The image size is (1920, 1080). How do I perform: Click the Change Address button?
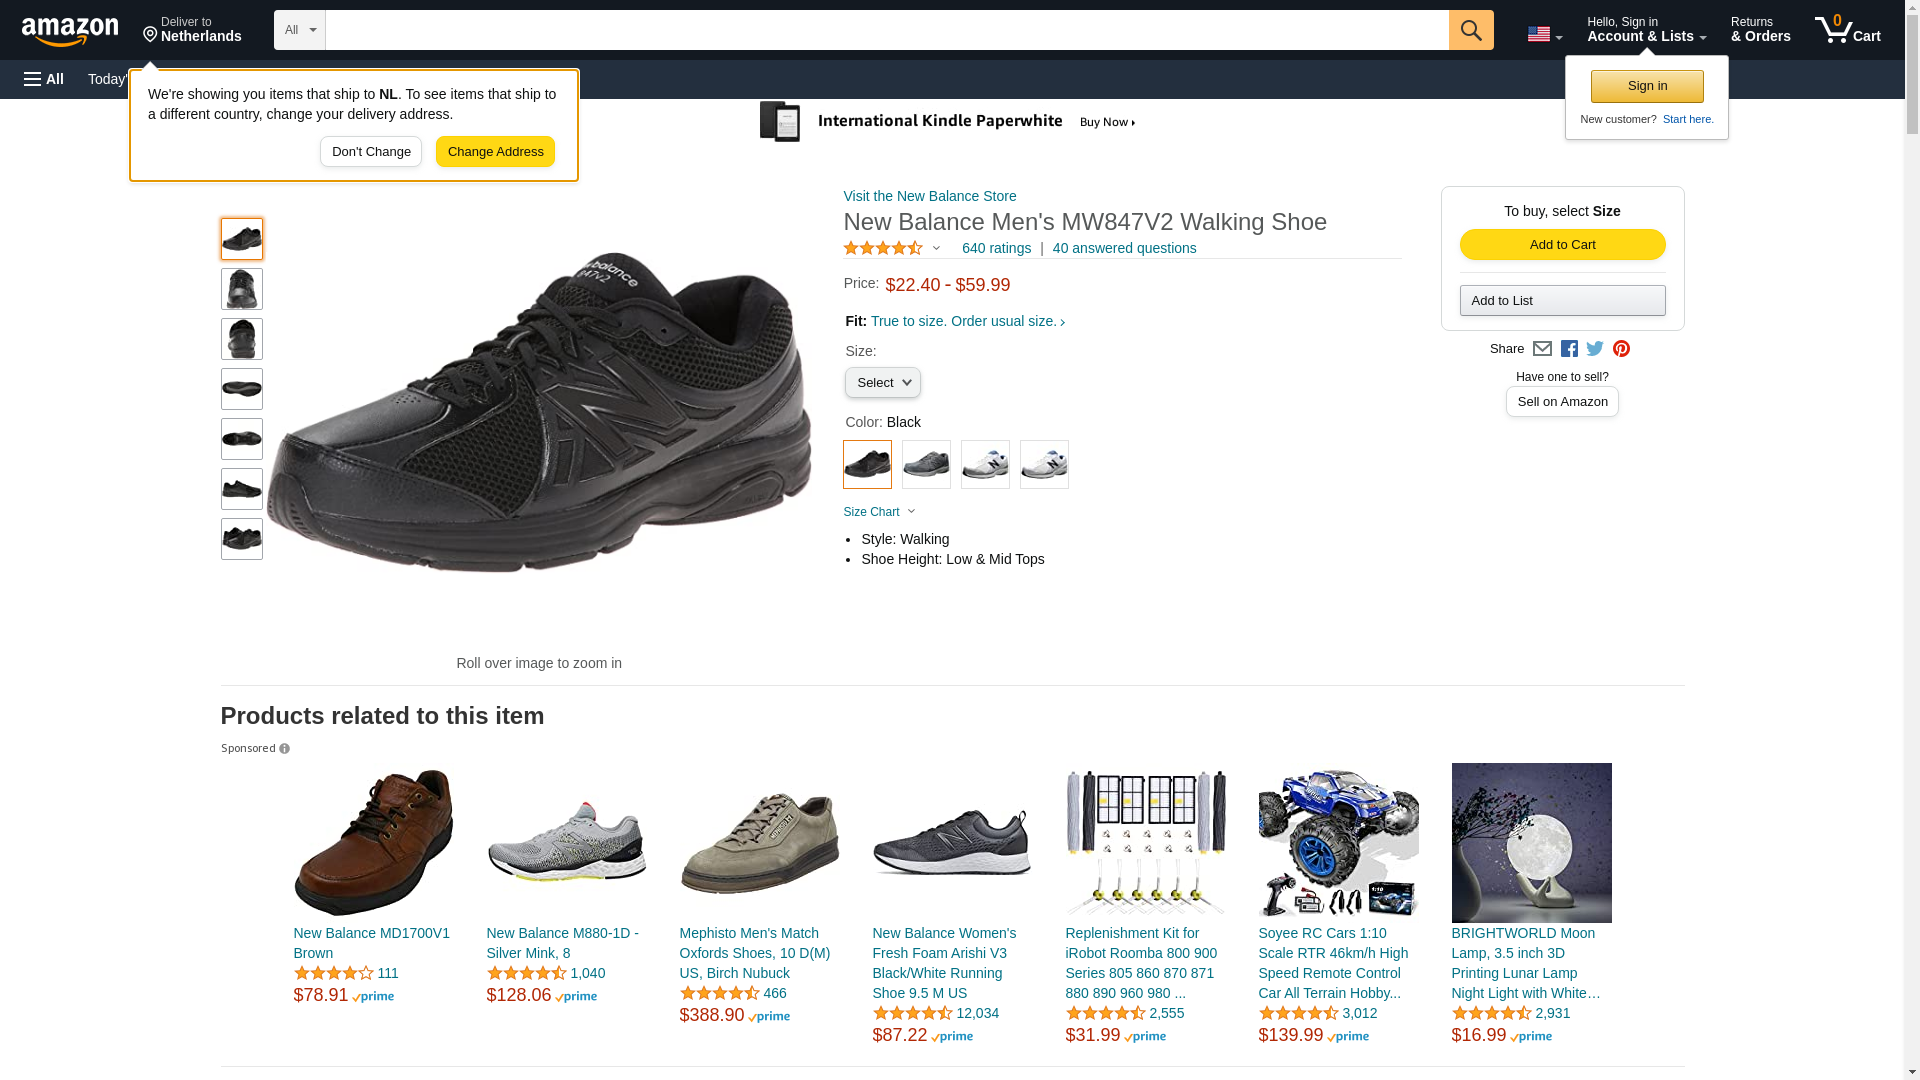495,152
